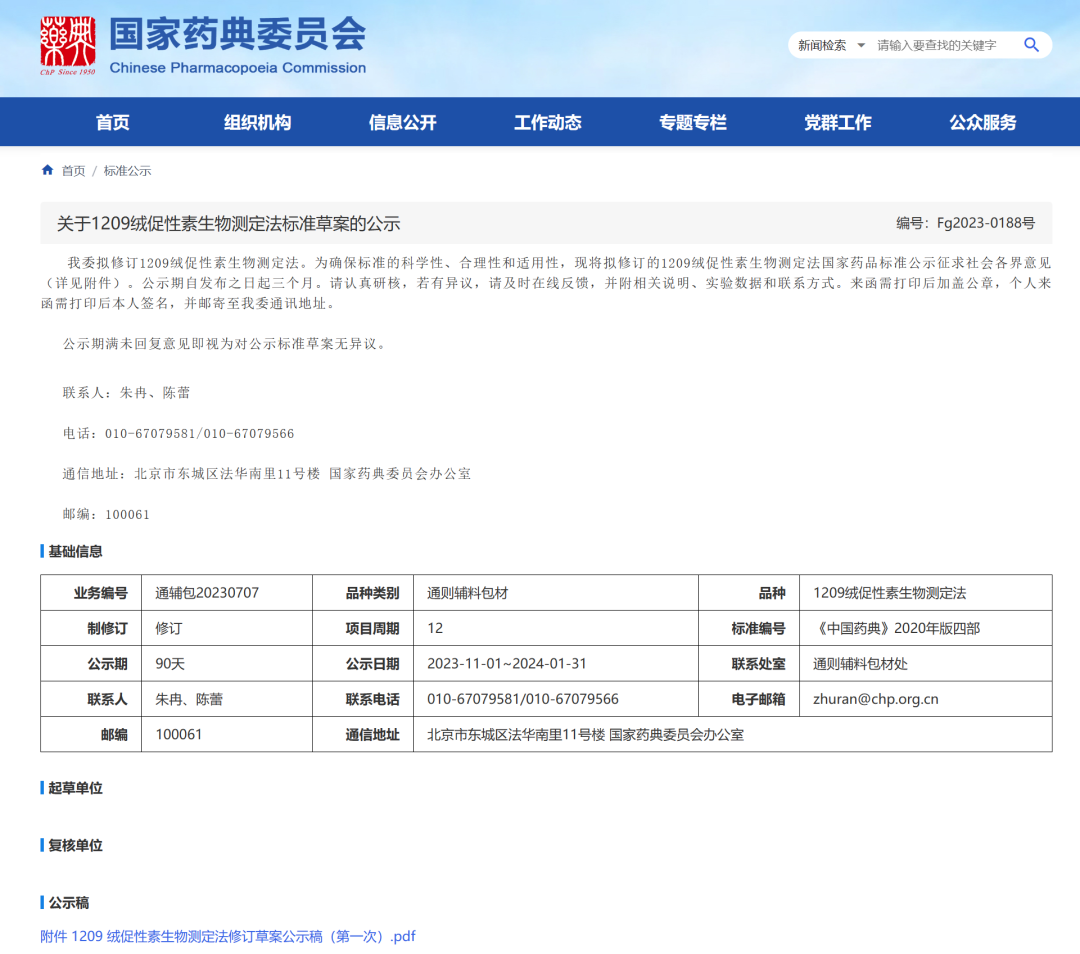Click the search magnifier icon

[1030, 45]
